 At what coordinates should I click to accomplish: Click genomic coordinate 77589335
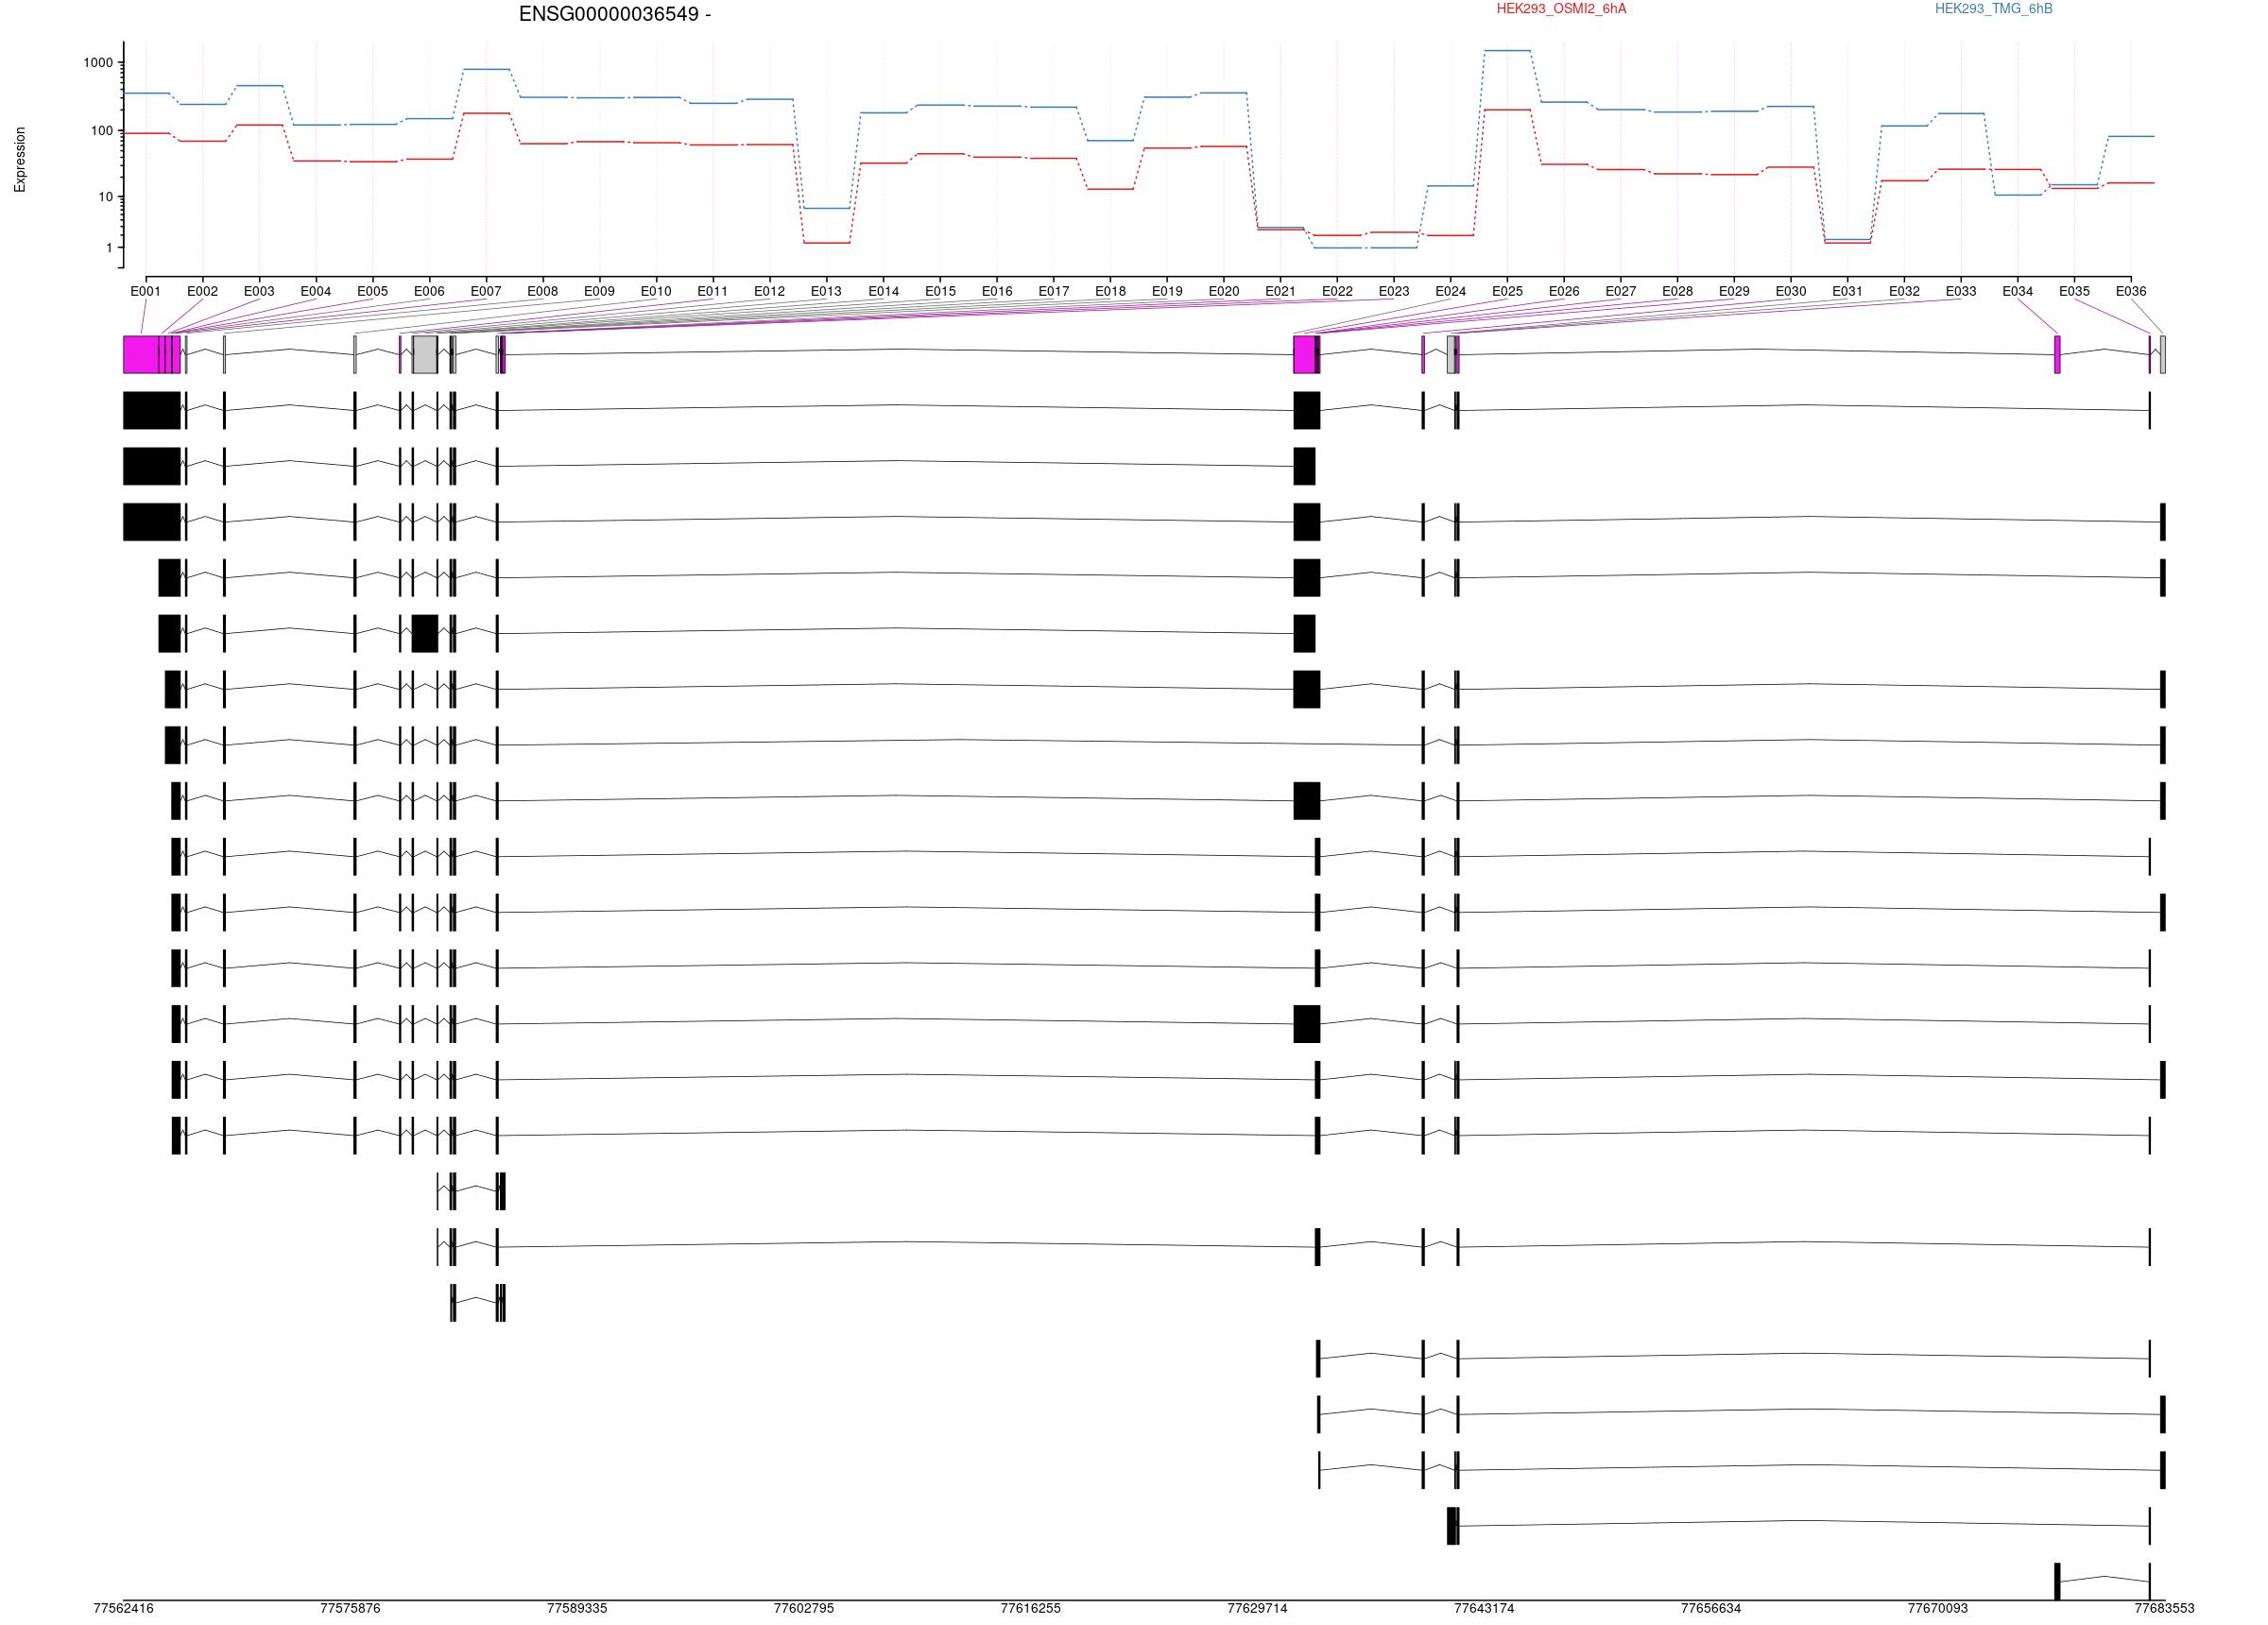point(577,1608)
